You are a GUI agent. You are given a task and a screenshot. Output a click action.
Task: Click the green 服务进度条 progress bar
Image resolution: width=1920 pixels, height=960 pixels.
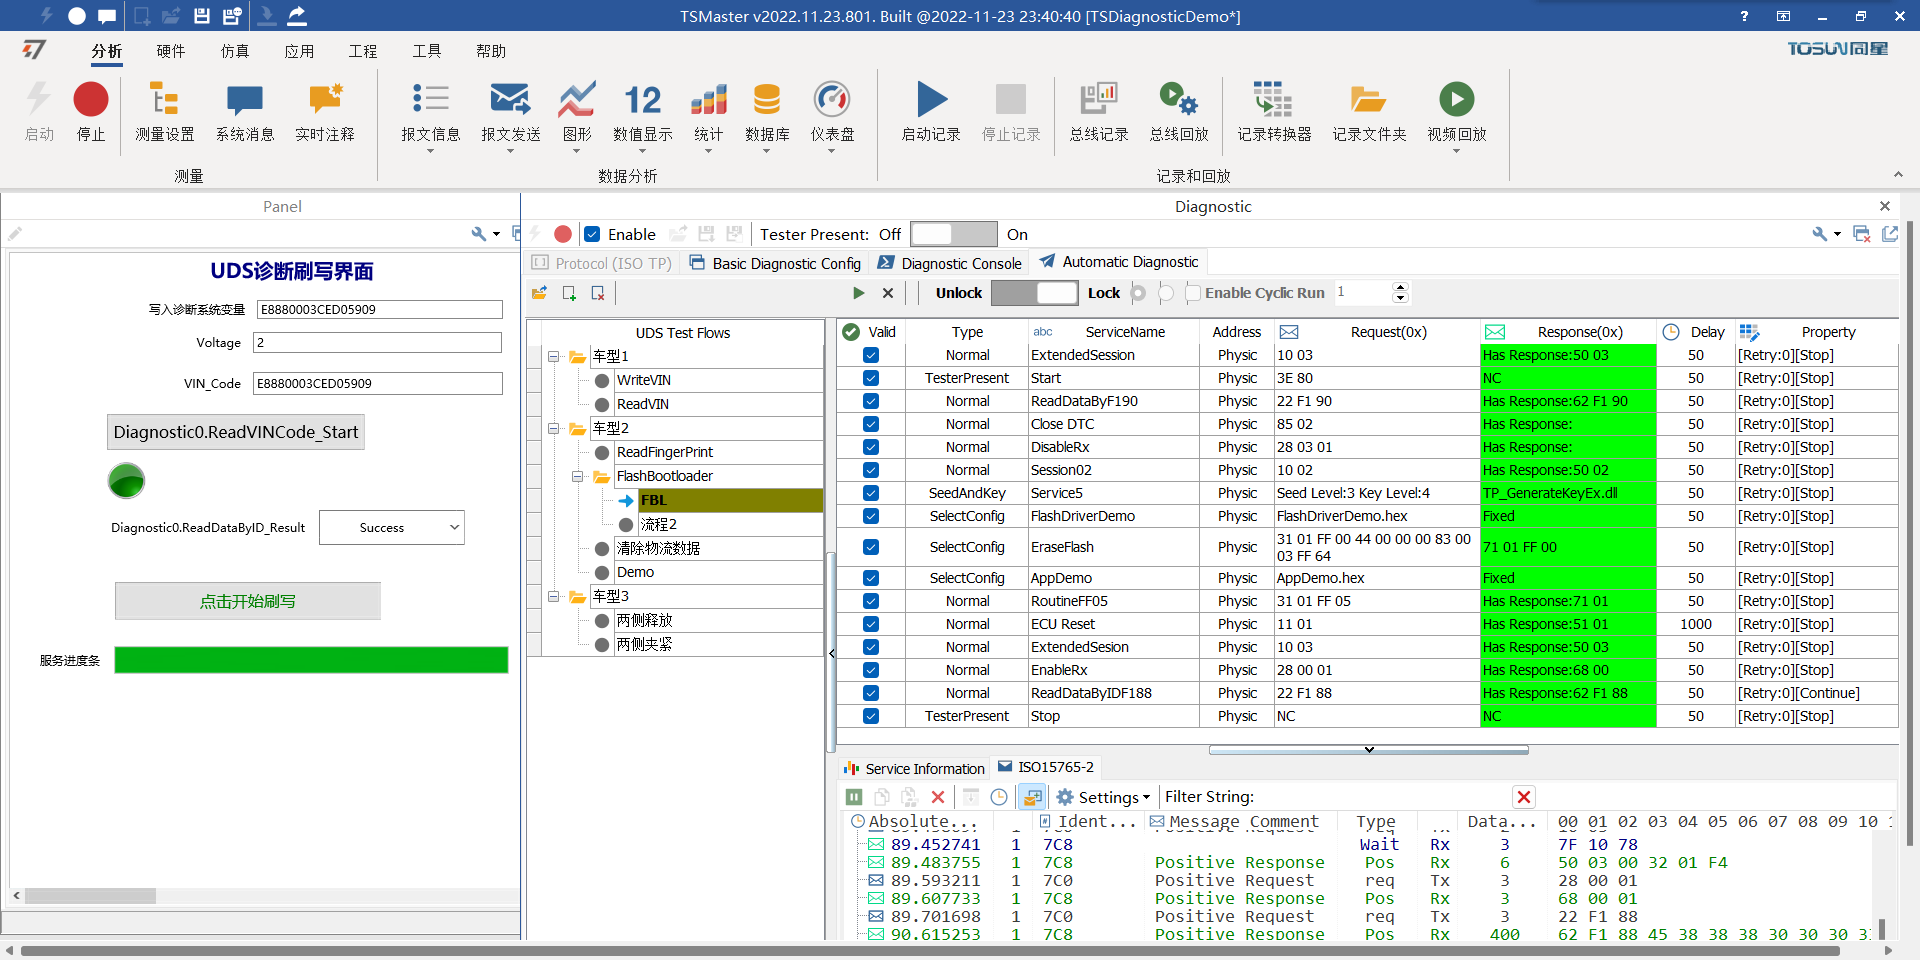coord(311,660)
